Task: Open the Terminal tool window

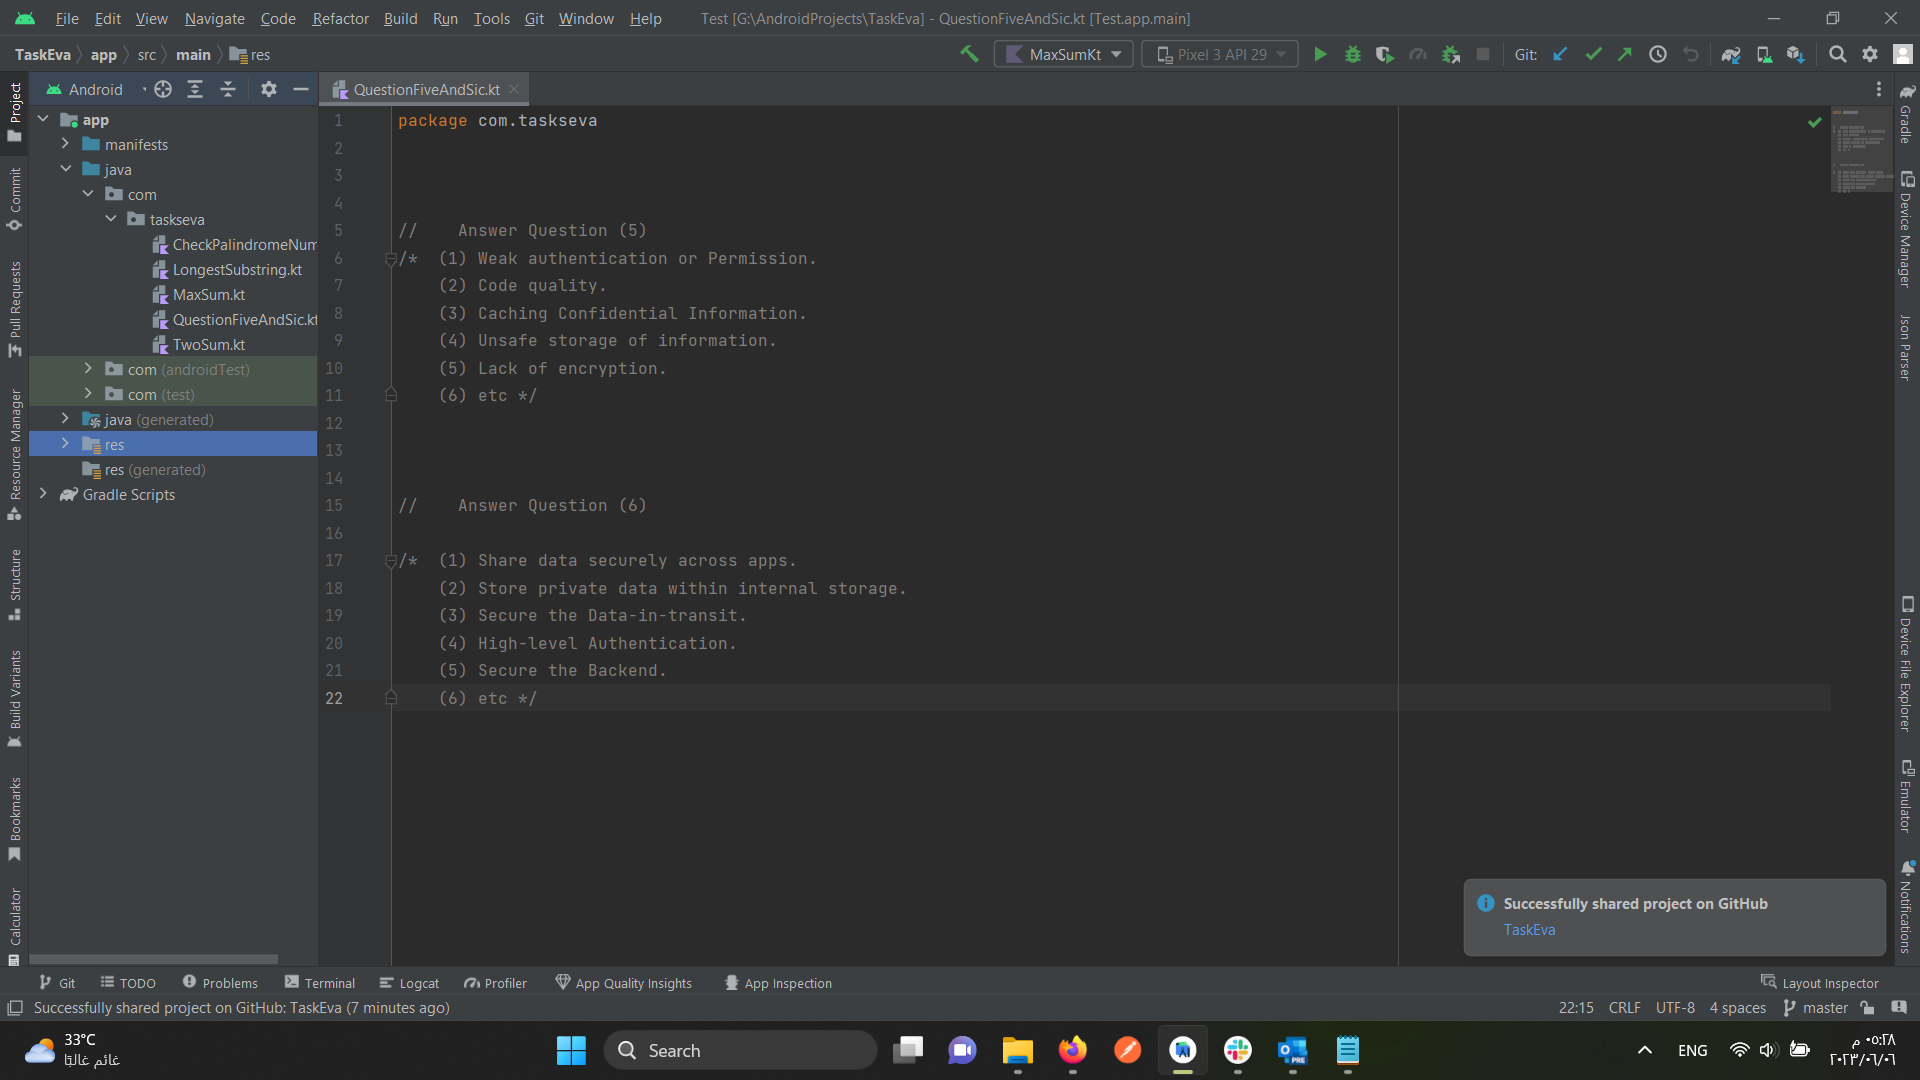Action: (x=320, y=983)
